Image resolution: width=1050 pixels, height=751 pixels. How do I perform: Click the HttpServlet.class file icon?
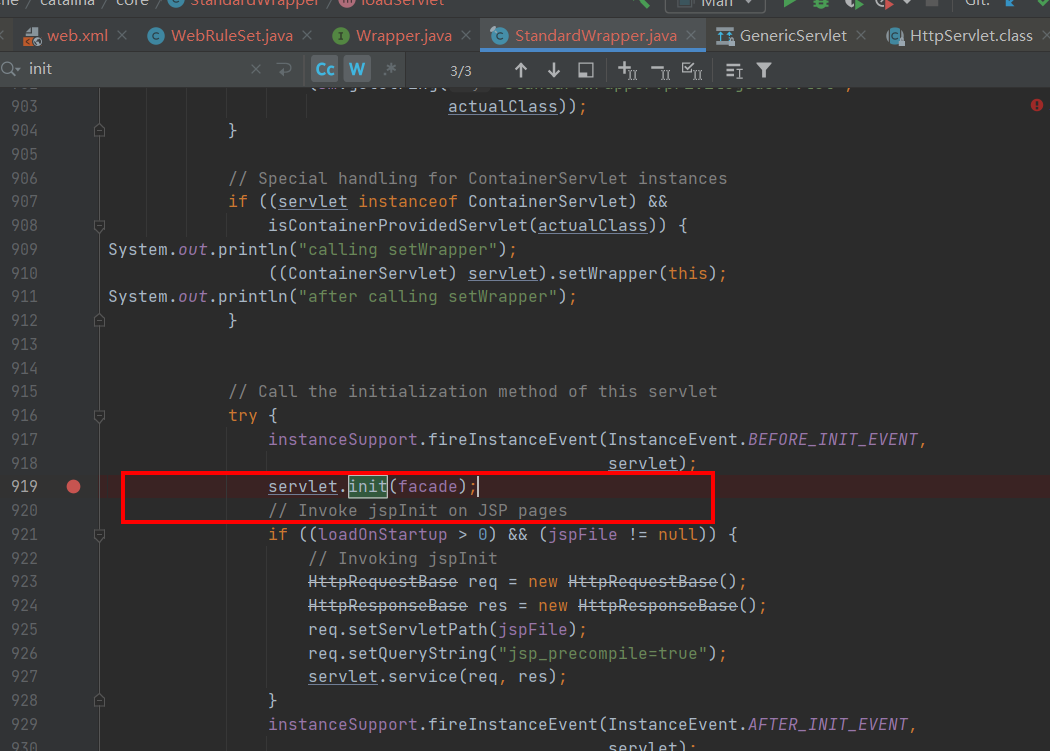(895, 37)
